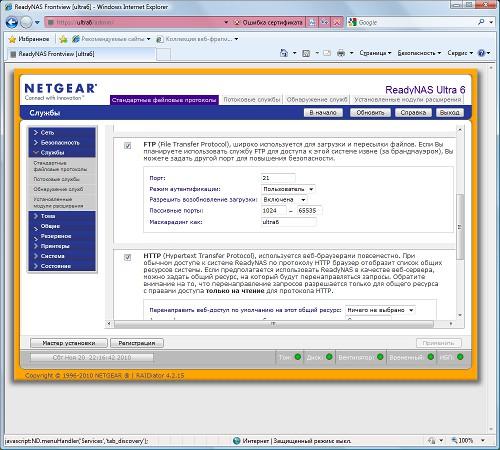This screenshot has width=500, height=450.
Task: Click the FTP port input field
Action: (x=278, y=178)
